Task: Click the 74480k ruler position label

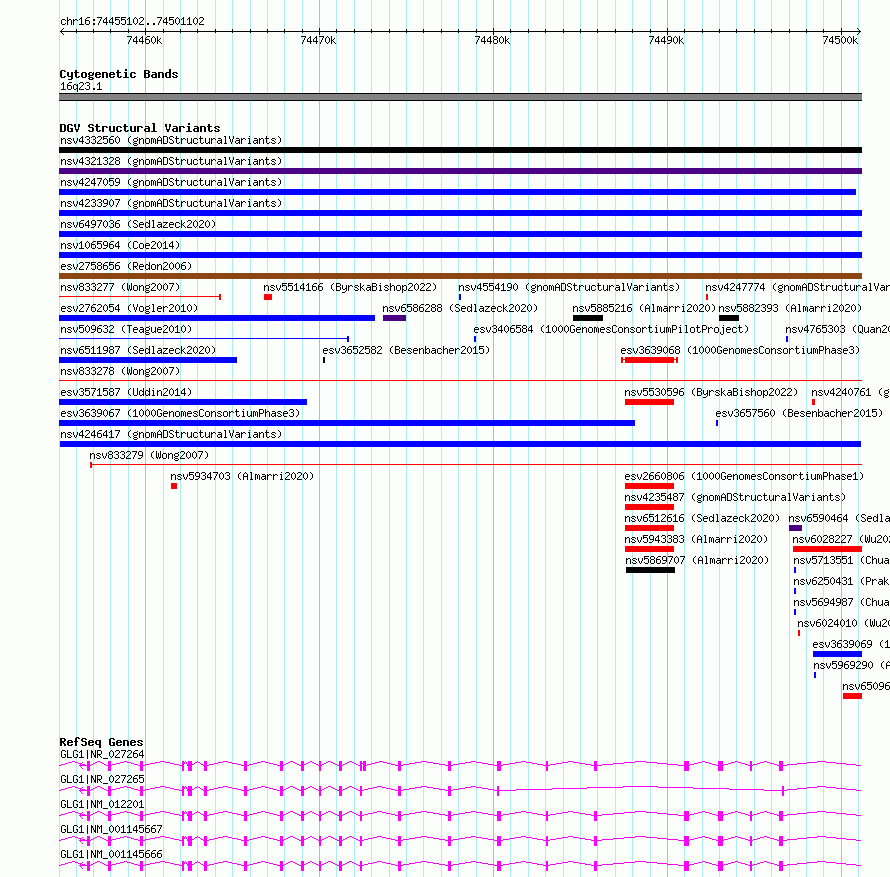Action: (492, 40)
